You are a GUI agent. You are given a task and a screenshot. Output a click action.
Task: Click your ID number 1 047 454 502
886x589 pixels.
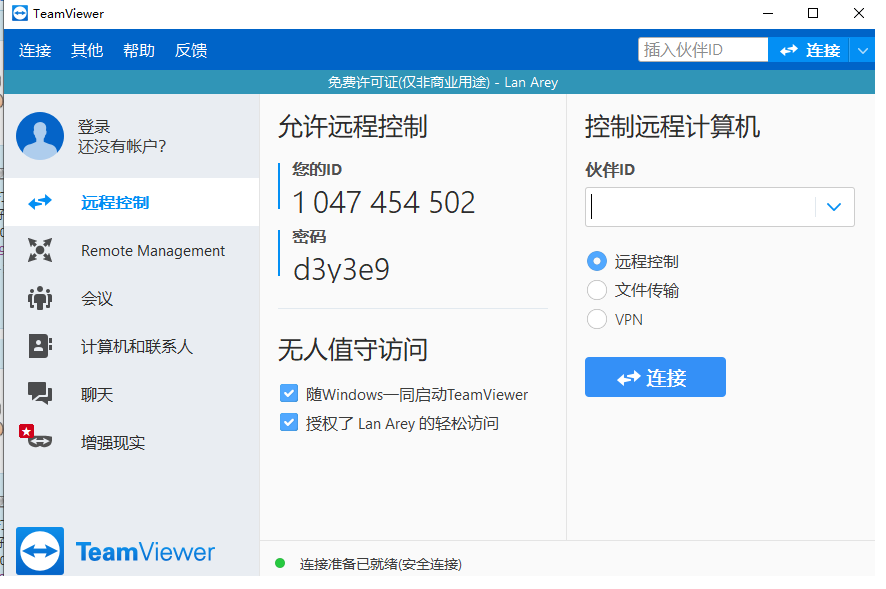click(384, 202)
